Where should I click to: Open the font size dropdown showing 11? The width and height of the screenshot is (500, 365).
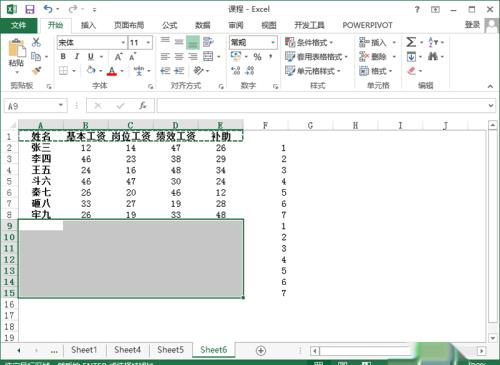point(148,42)
